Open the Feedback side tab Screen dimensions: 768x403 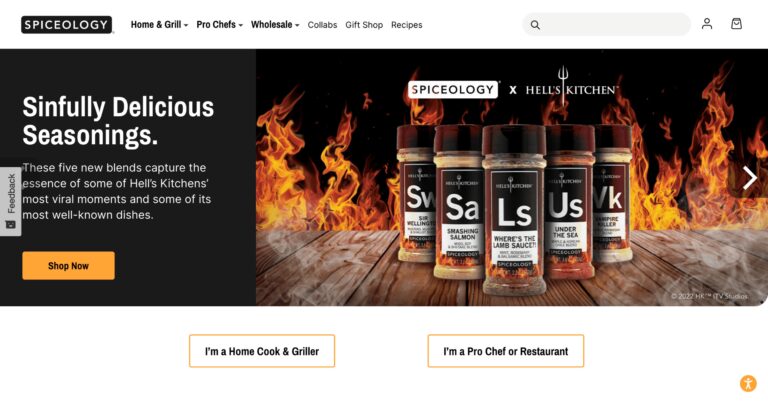10,201
